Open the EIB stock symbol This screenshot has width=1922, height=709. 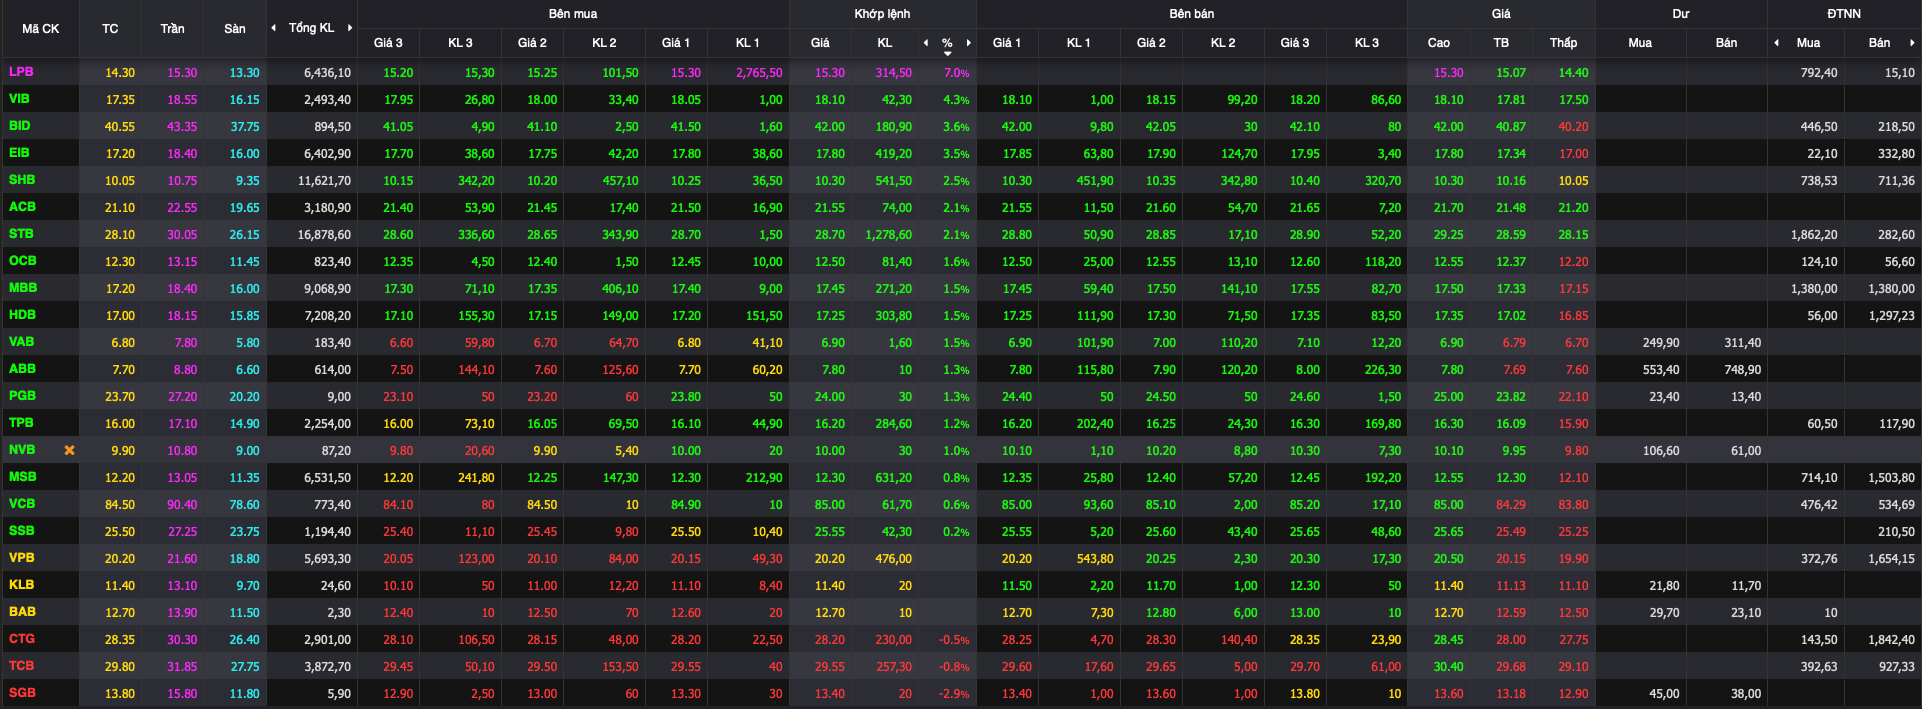[x=19, y=153]
